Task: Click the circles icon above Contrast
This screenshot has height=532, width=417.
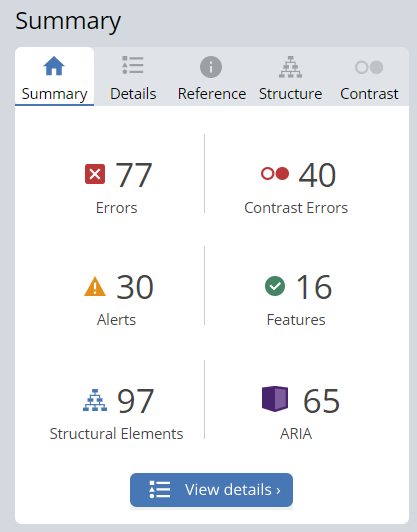Action: [369, 67]
